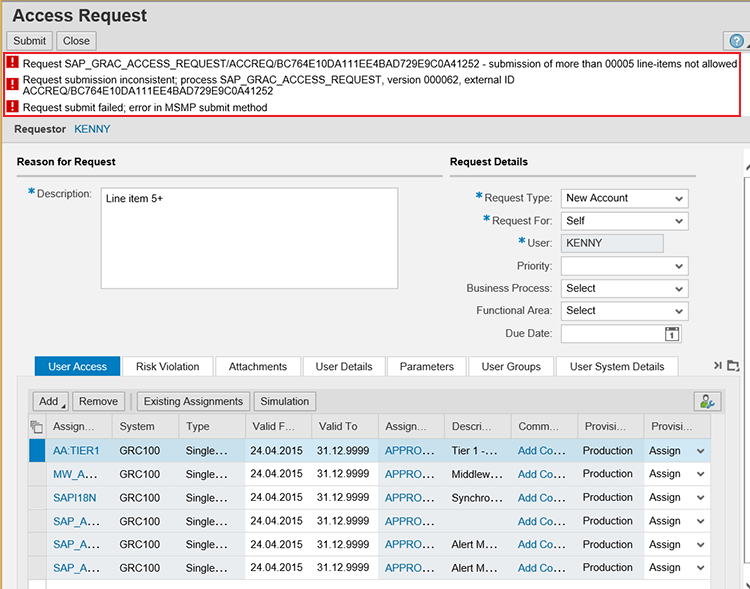Click the error icon beside 'Request submit failed'

pyautogui.click(x=13, y=106)
